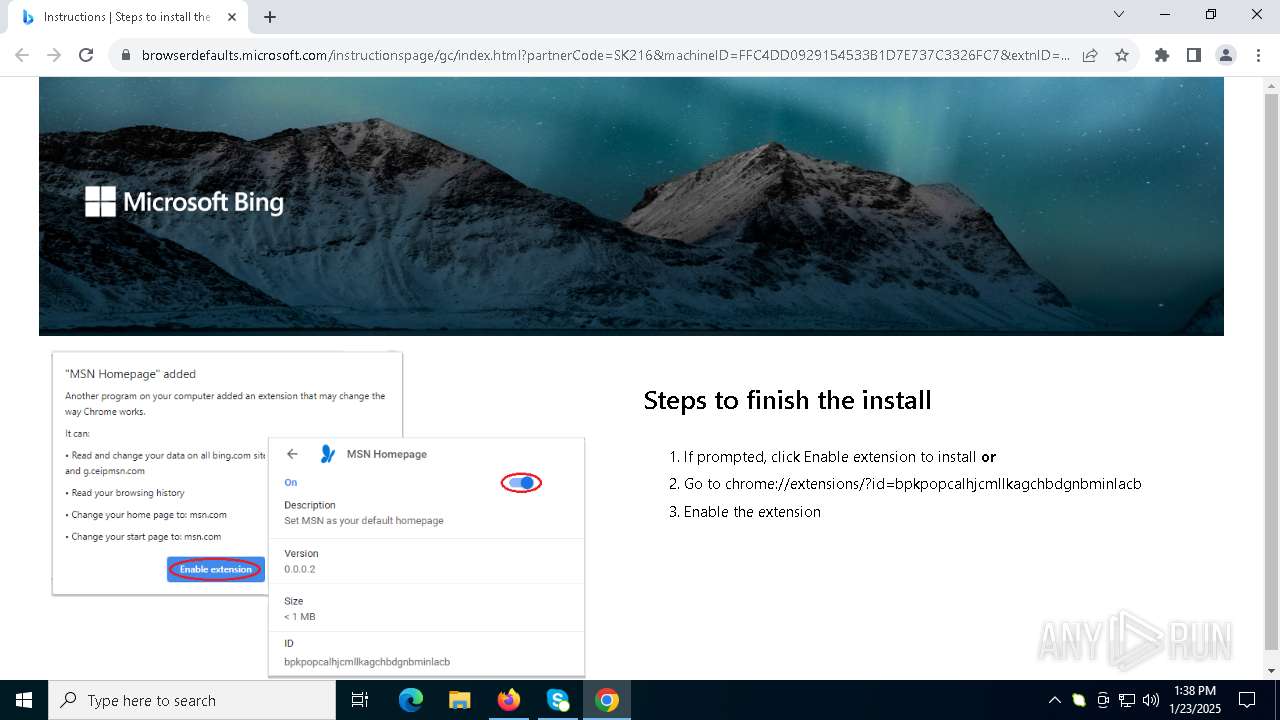Open tab search dropdown
This screenshot has height=720, width=1280.
tap(1119, 14)
